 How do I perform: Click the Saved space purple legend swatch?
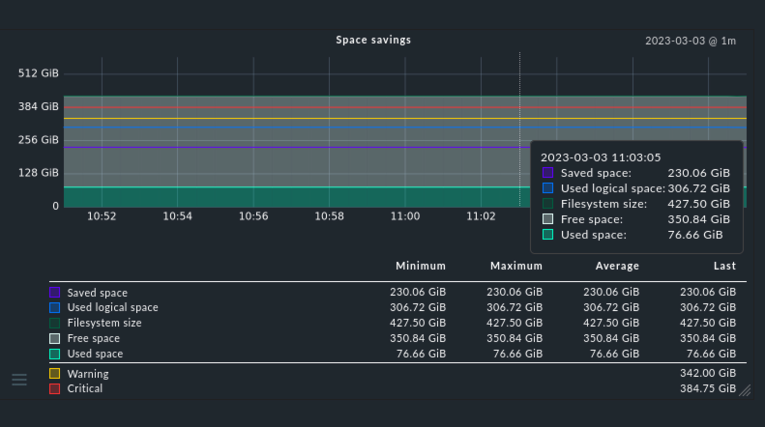[x=55, y=292]
